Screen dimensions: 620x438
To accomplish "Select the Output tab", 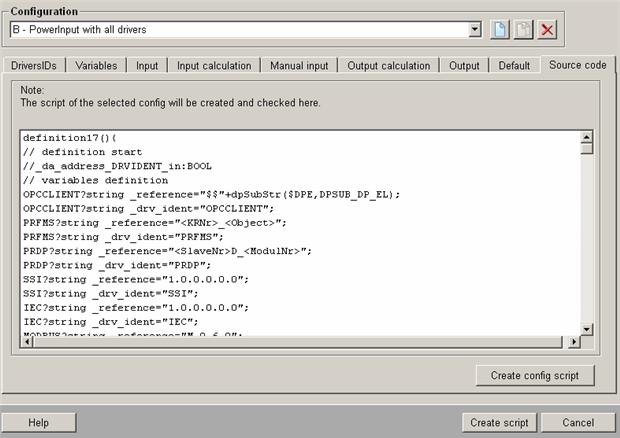I will click(464, 66).
